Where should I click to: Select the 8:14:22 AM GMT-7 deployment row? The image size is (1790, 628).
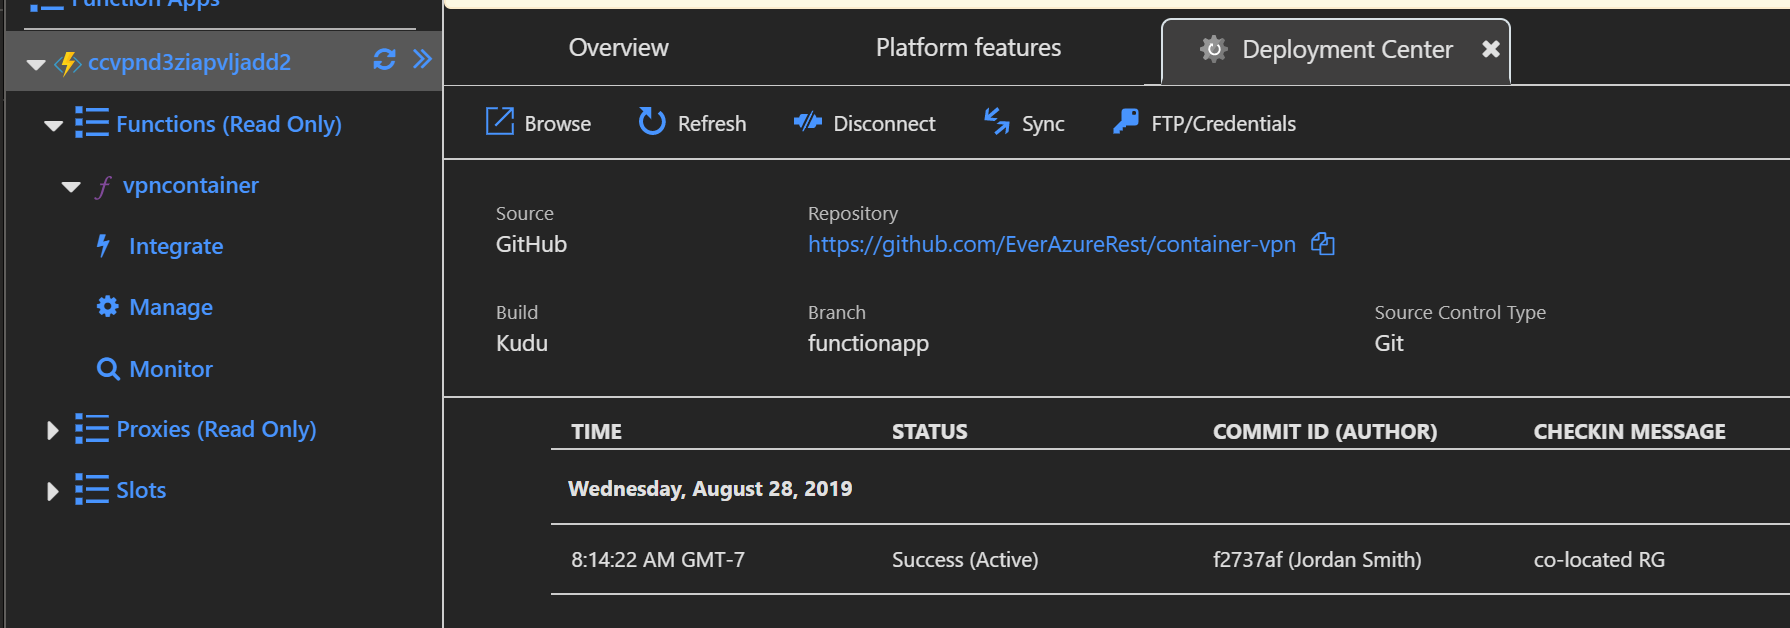coord(1170,560)
